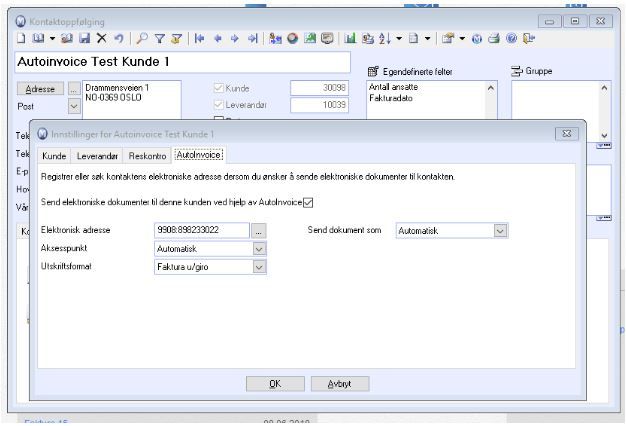Toggle sending electronic documents via AutoInvoice checkbox
626x426 pixels.
click(308, 203)
